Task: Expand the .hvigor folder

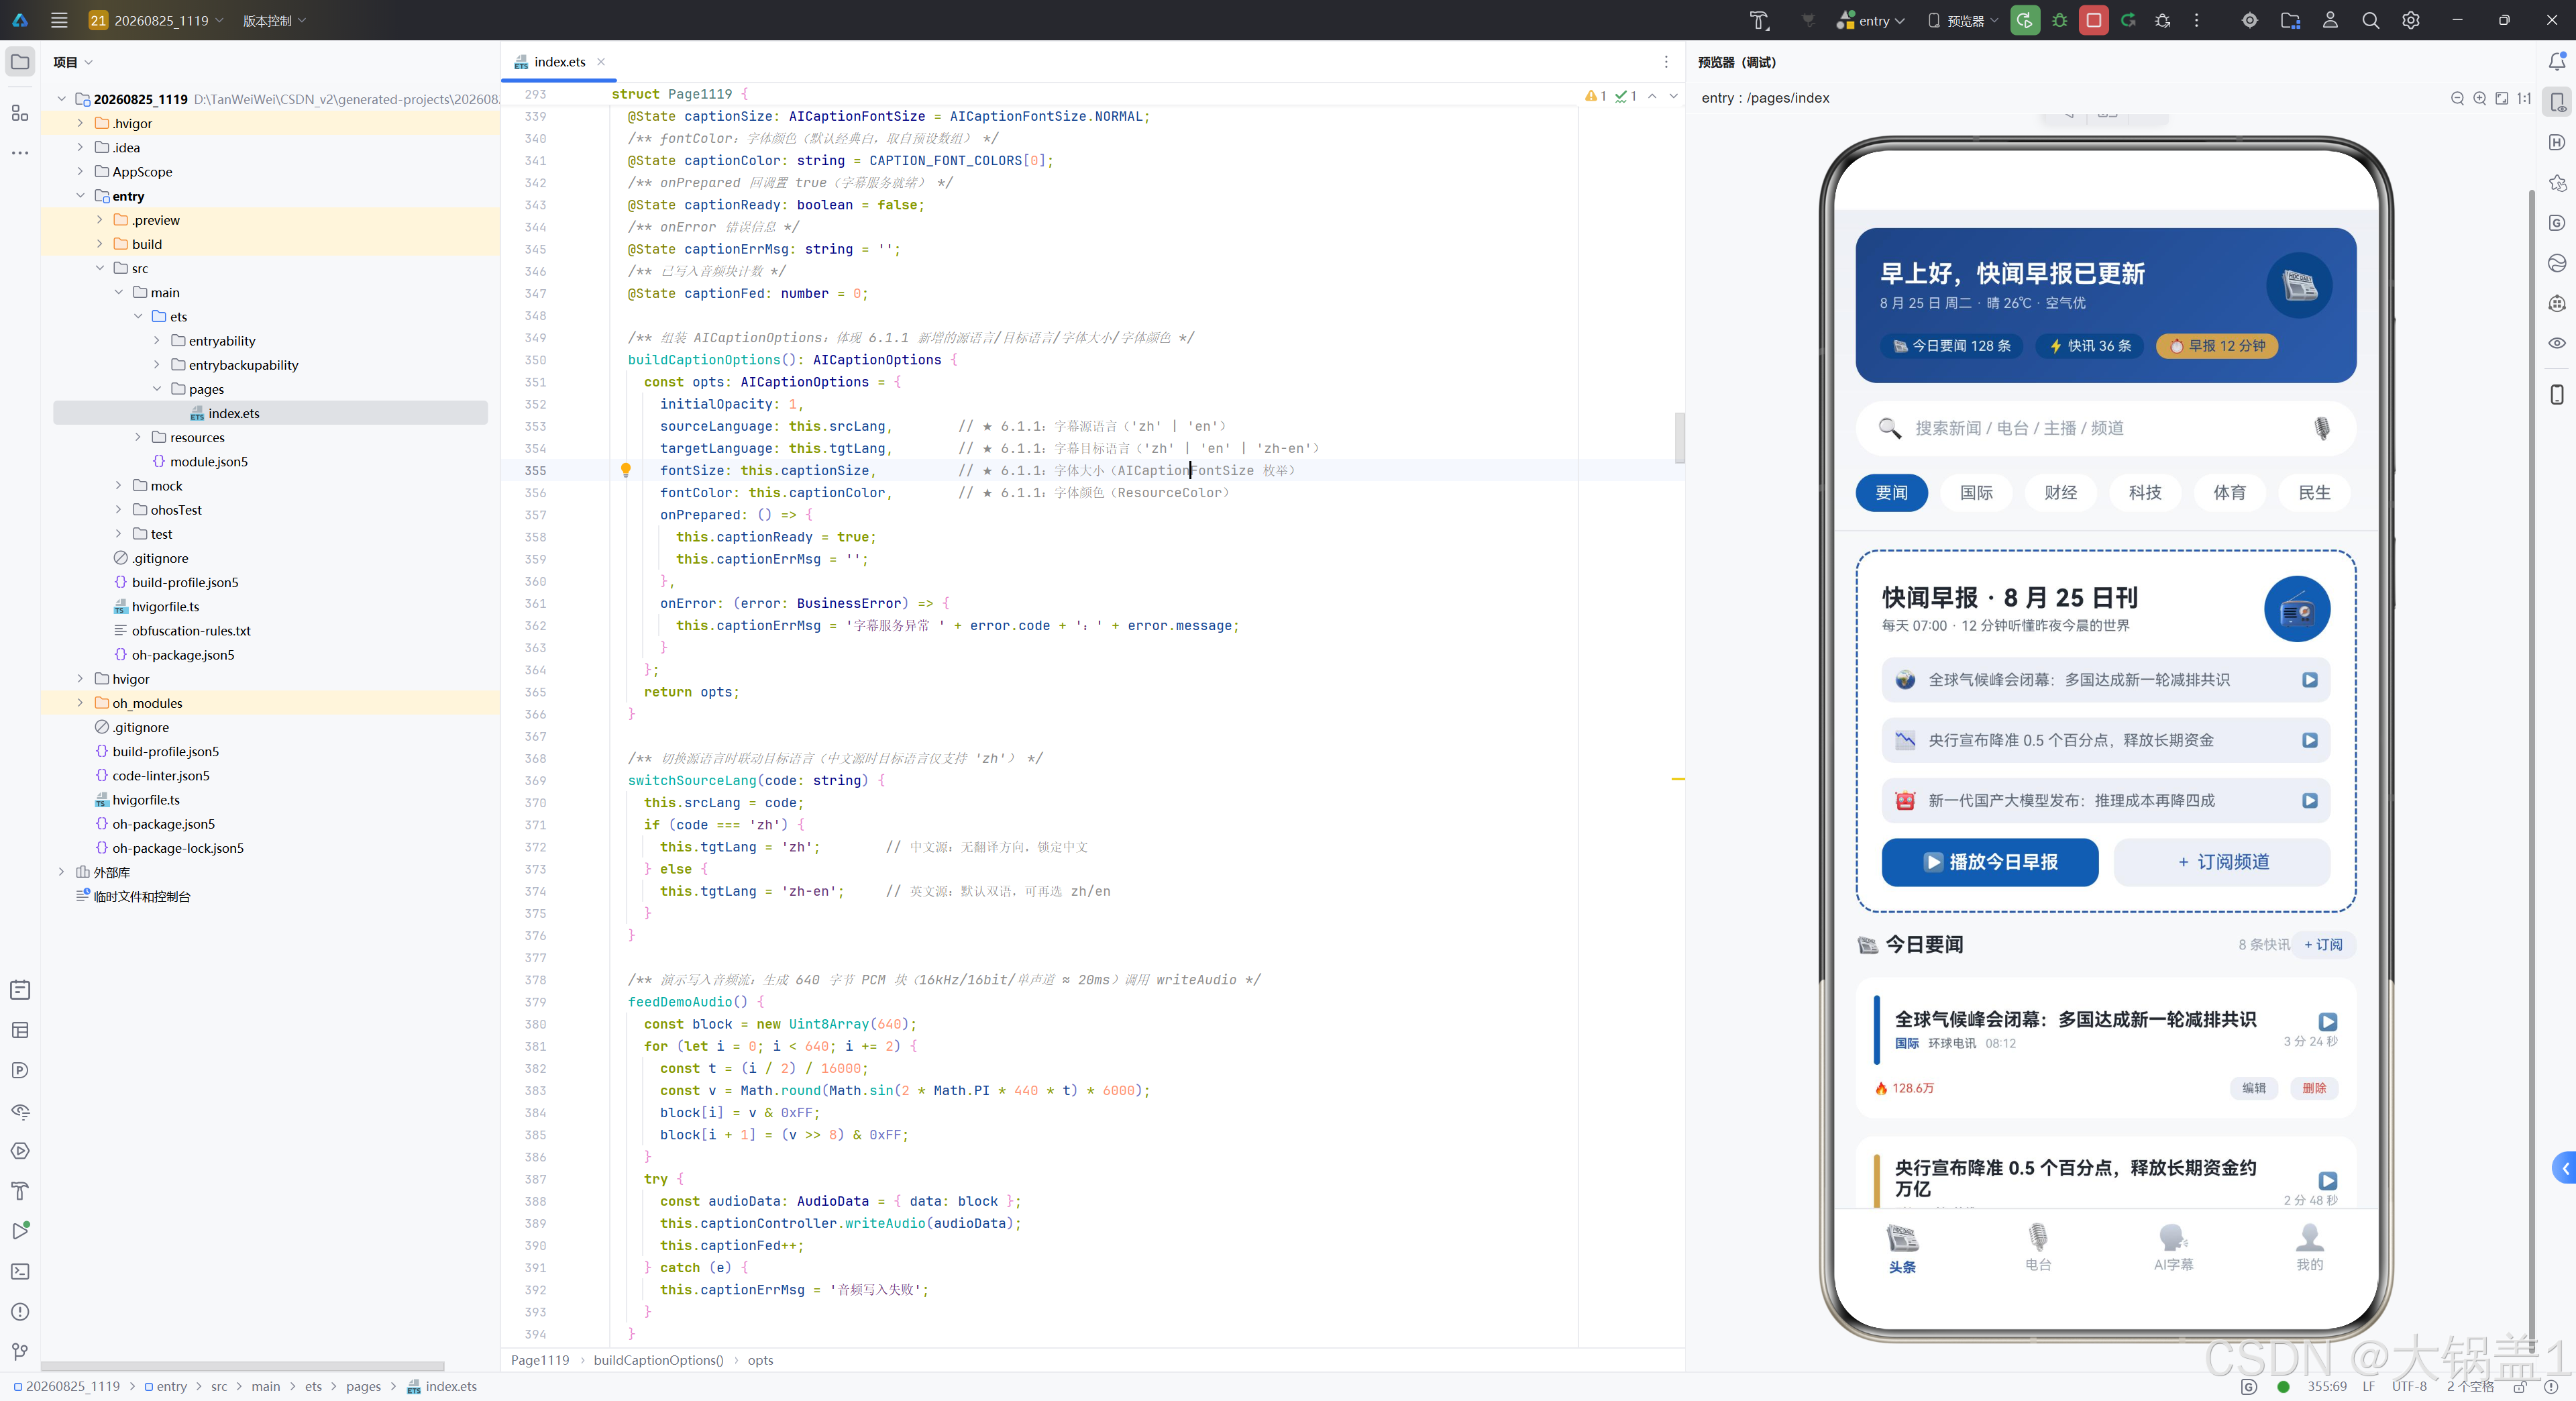Action: point(80,123)
